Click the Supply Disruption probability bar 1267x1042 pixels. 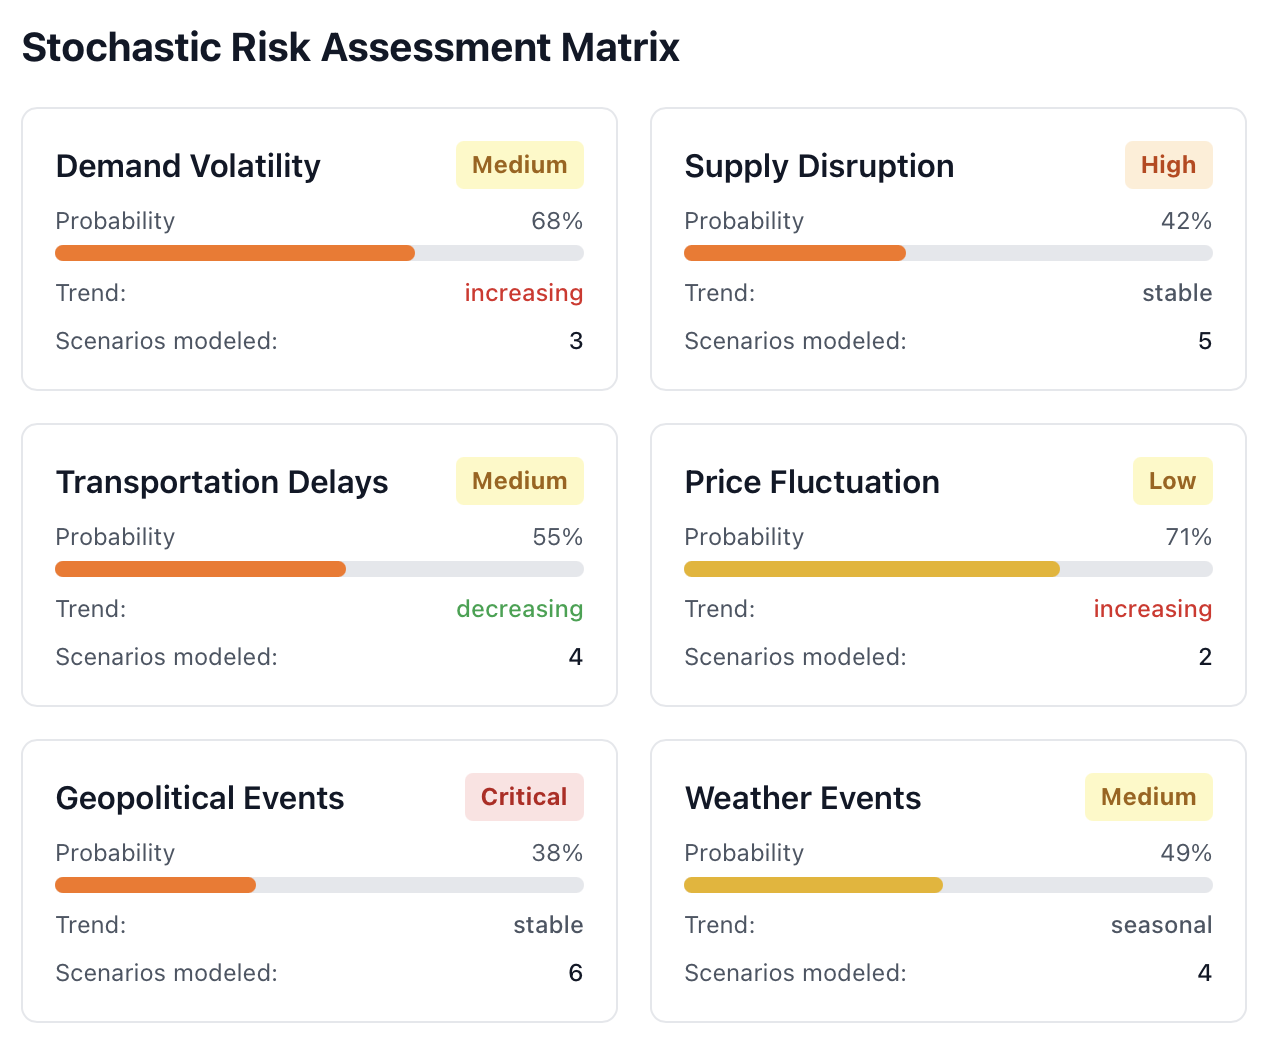click(947, 253)
